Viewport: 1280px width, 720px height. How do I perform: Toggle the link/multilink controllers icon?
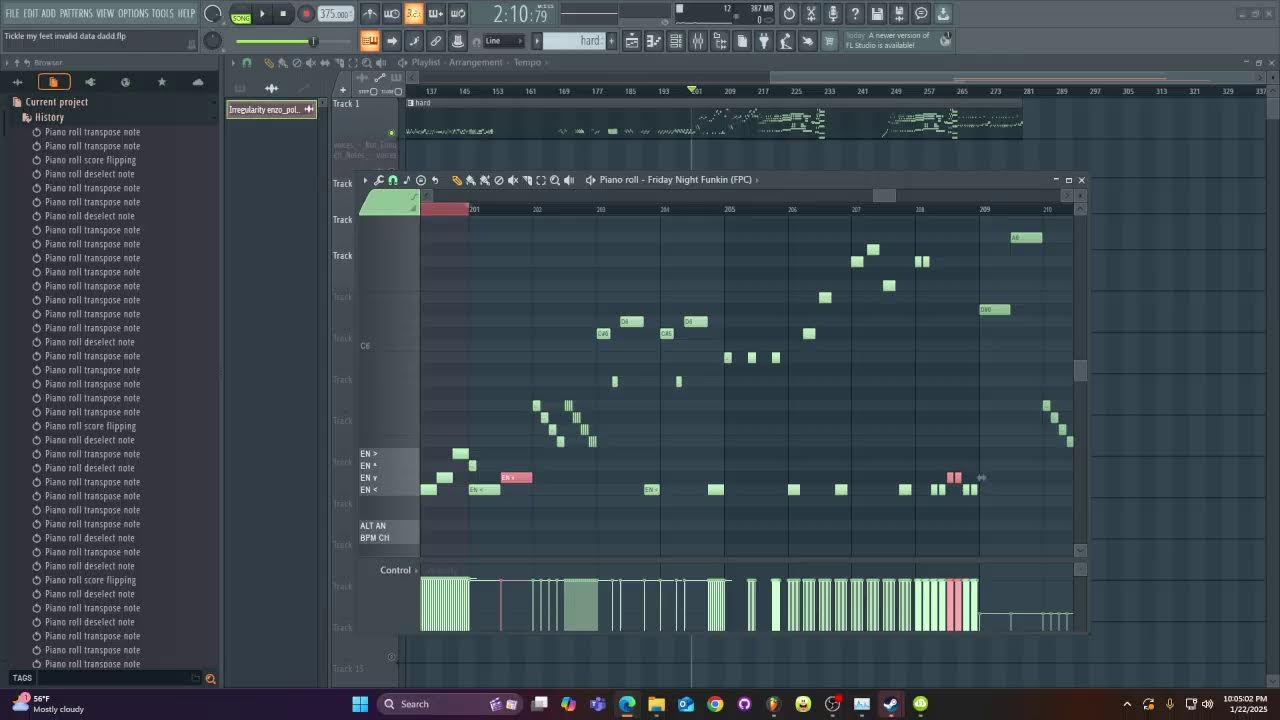(x=436, y=41)
